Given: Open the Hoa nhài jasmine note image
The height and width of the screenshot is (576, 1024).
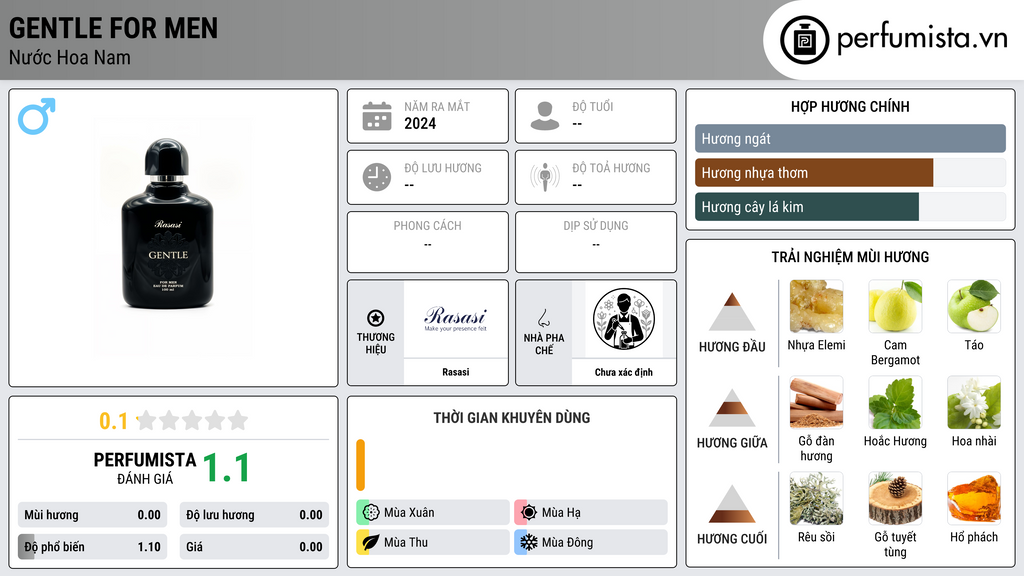Looking at the screenshot, I should (974, 402).
